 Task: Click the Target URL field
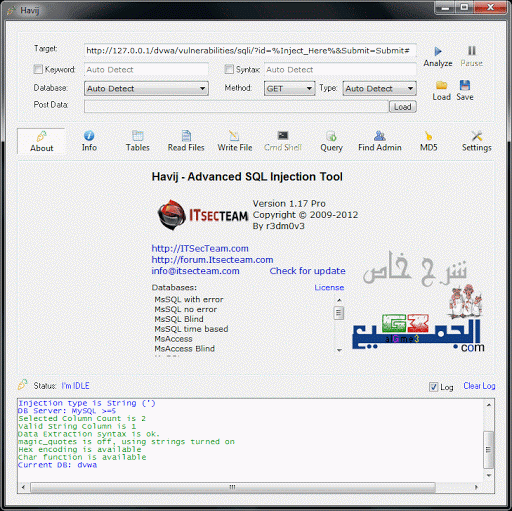[250, 51]
